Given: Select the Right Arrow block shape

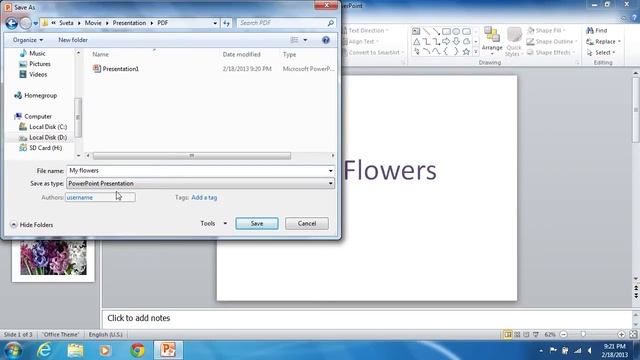Looking at the screenshot, I should [446, 42].
